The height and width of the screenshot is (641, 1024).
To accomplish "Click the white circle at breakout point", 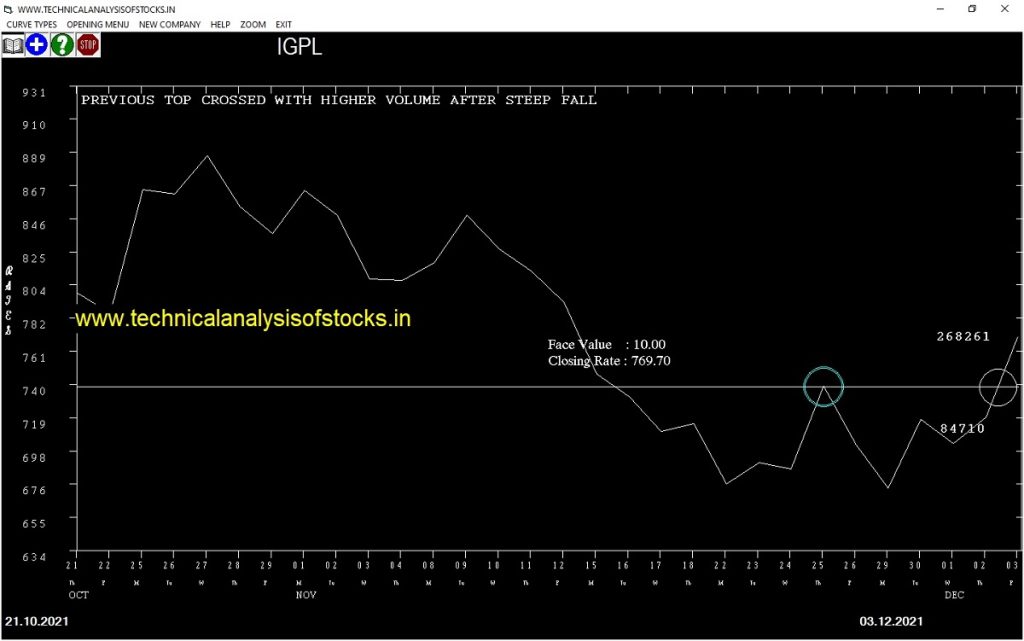I will tap(997, 386).
